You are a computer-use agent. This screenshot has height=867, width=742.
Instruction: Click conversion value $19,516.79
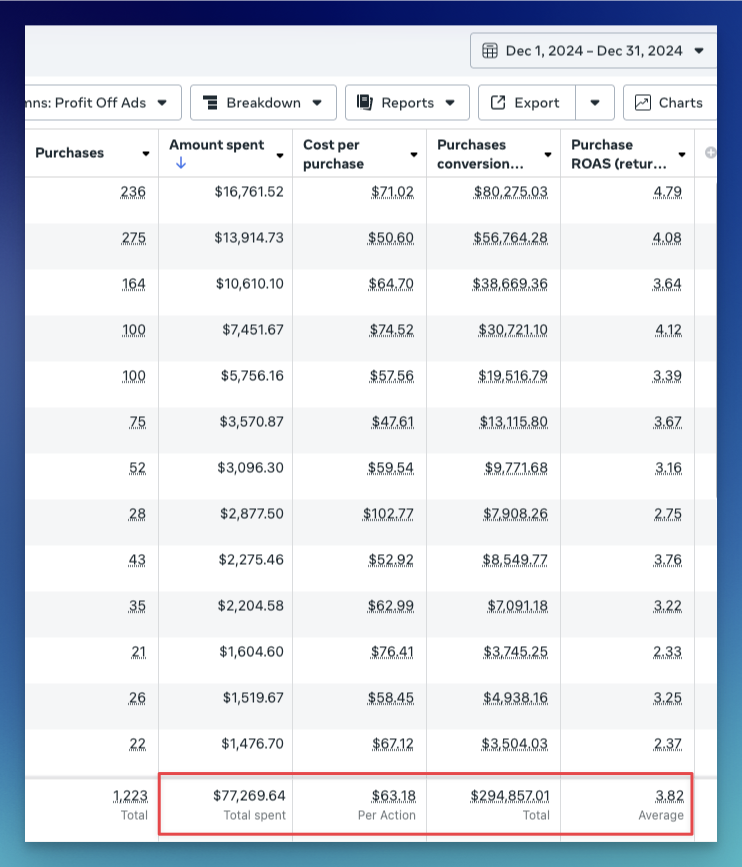(x=513, y=375)
